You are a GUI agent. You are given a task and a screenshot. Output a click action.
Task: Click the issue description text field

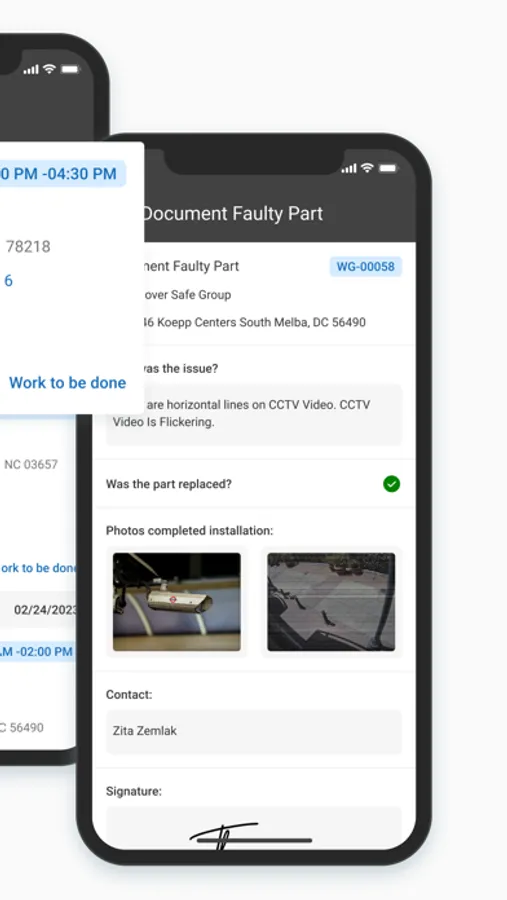[254, 414]
